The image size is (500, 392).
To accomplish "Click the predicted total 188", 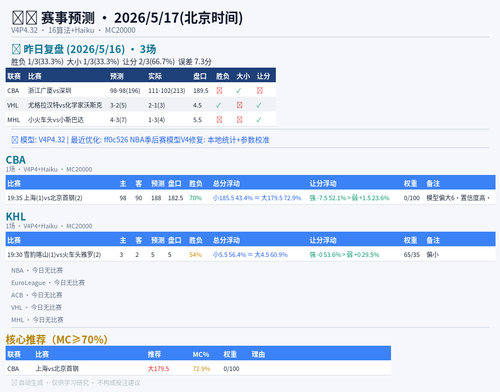I will (x=156, y=198).
